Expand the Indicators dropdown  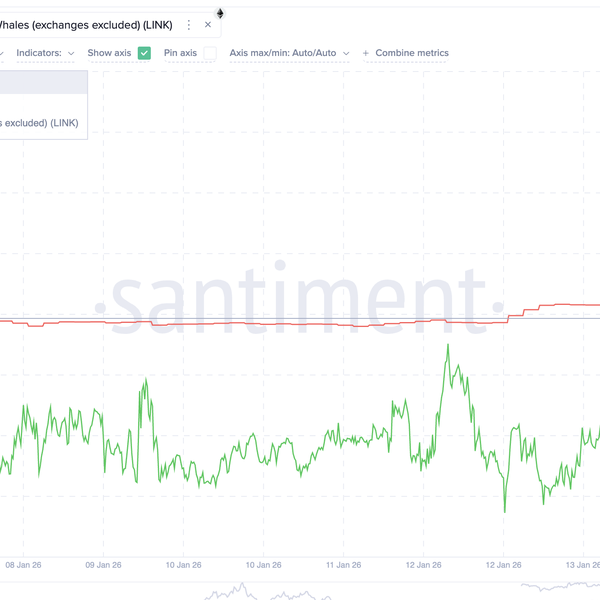click(45, 53)
